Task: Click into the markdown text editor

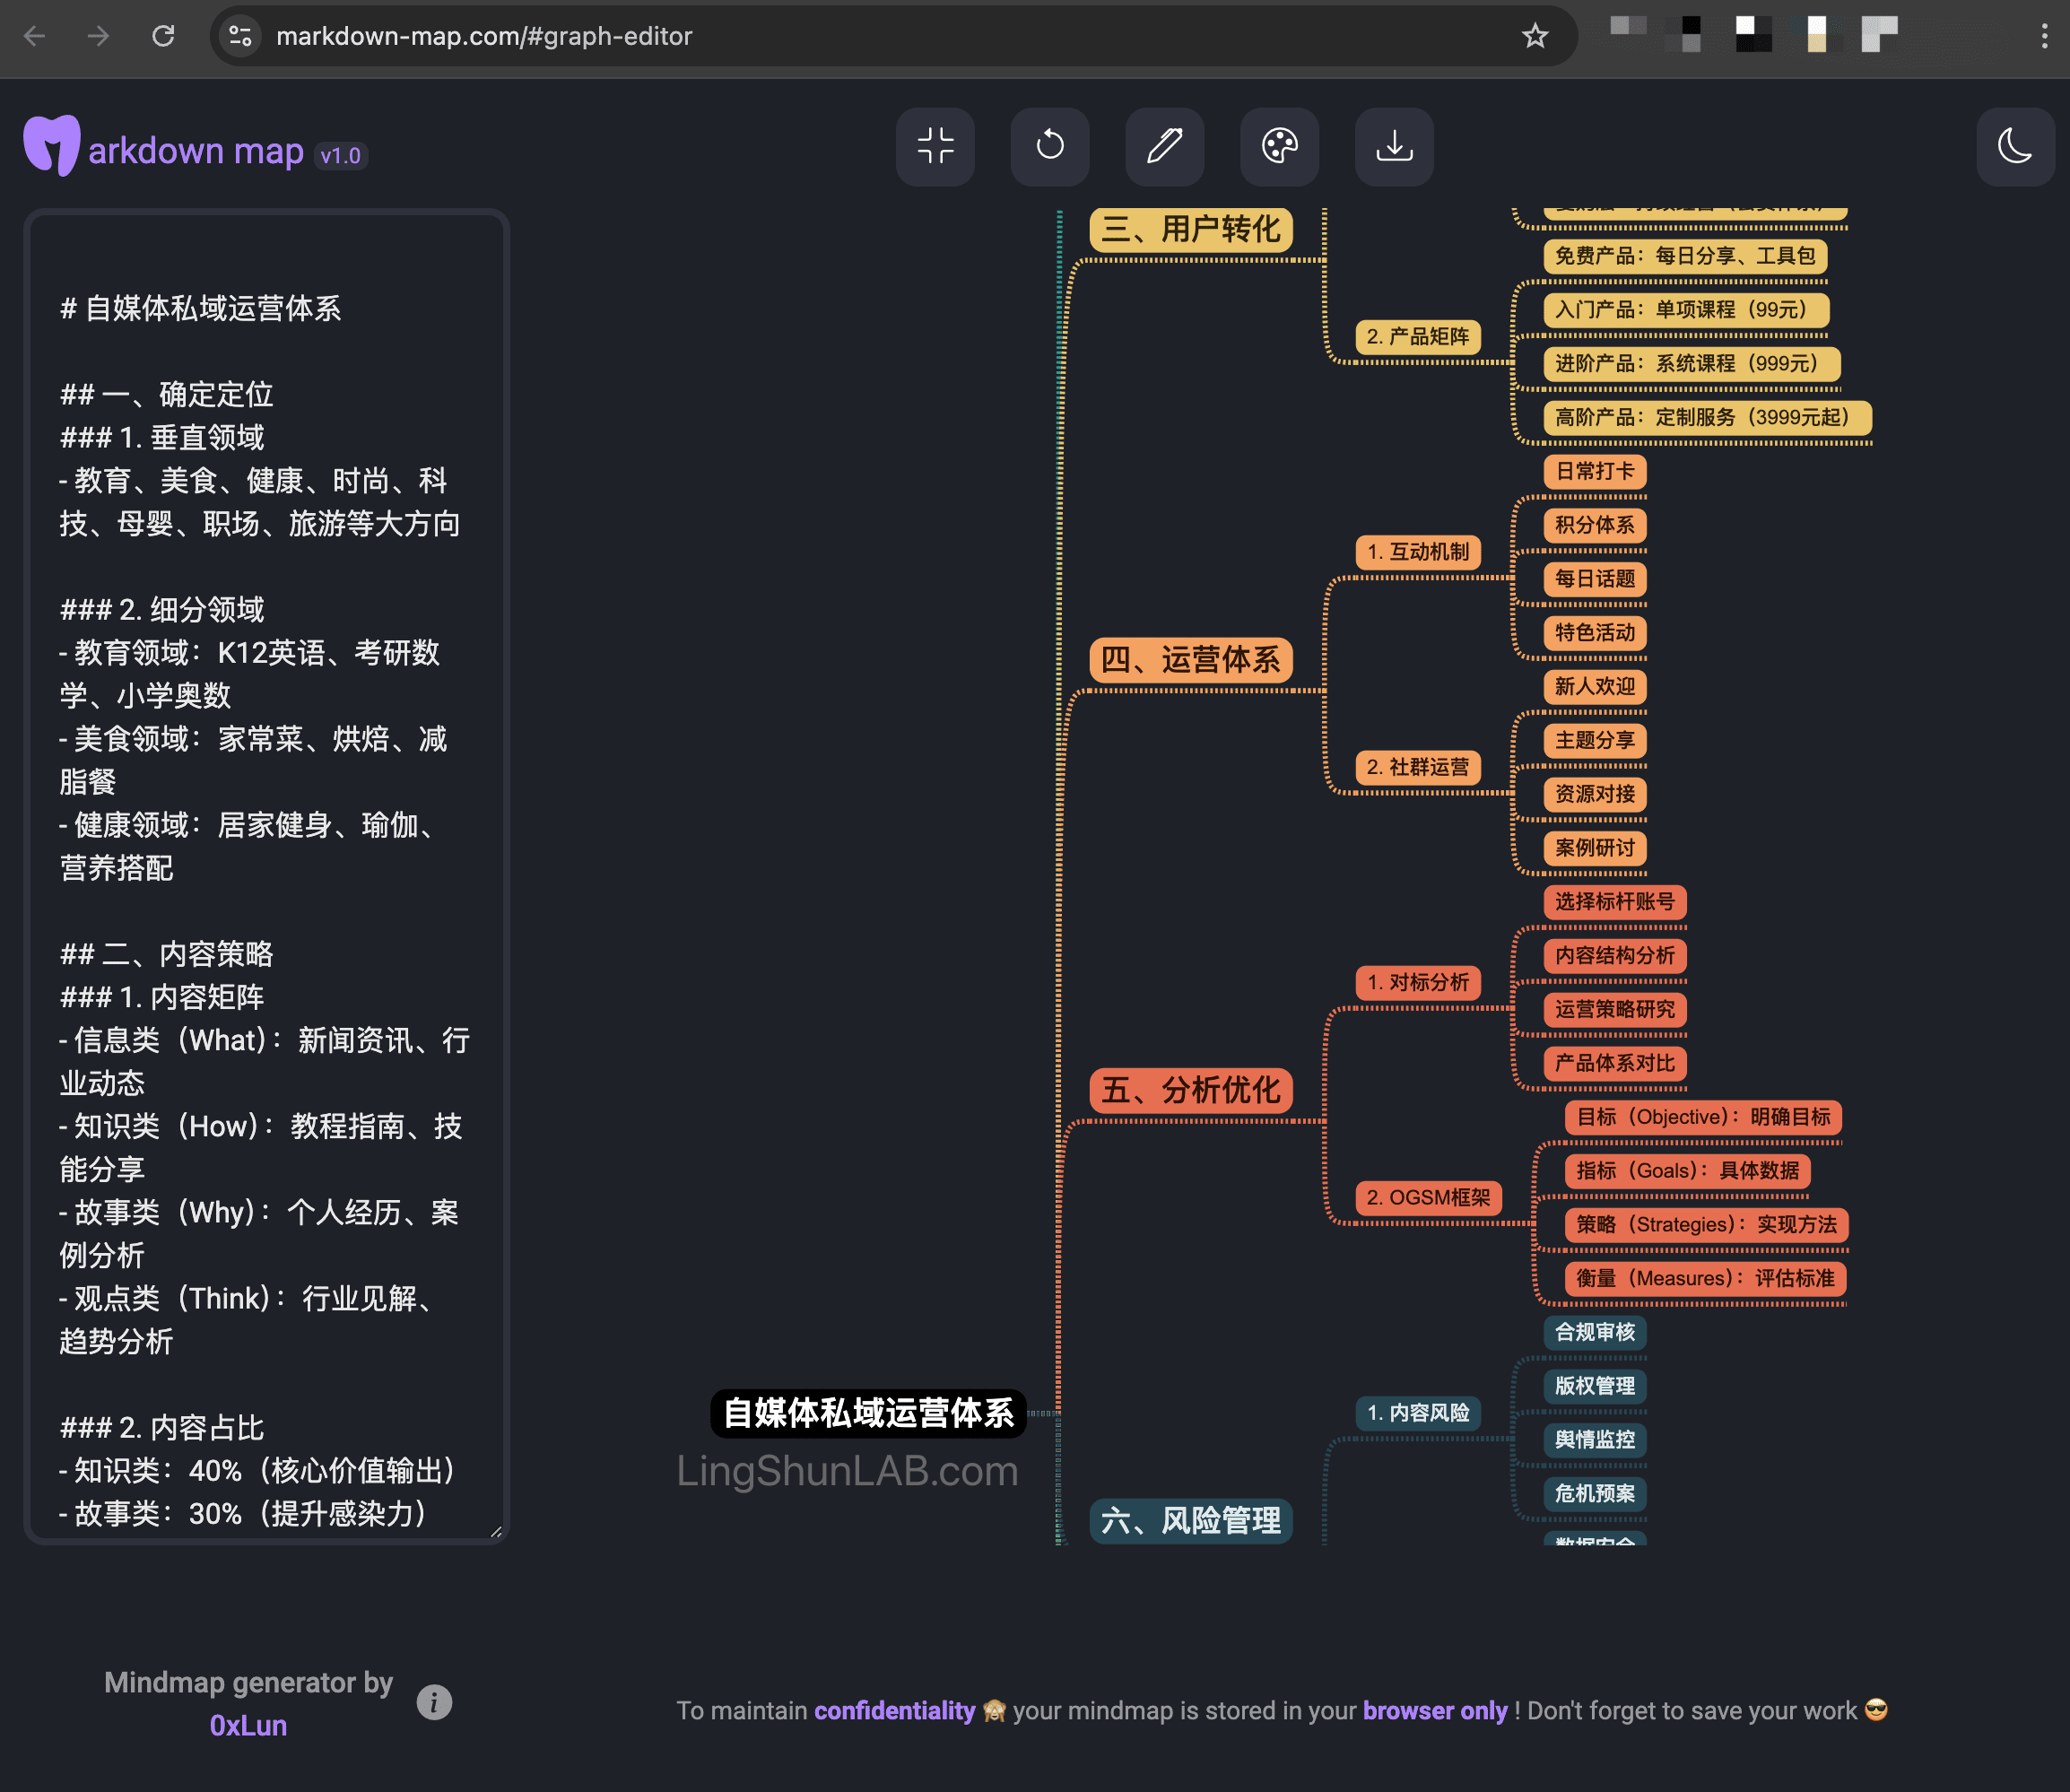Action: click(267, 877)
